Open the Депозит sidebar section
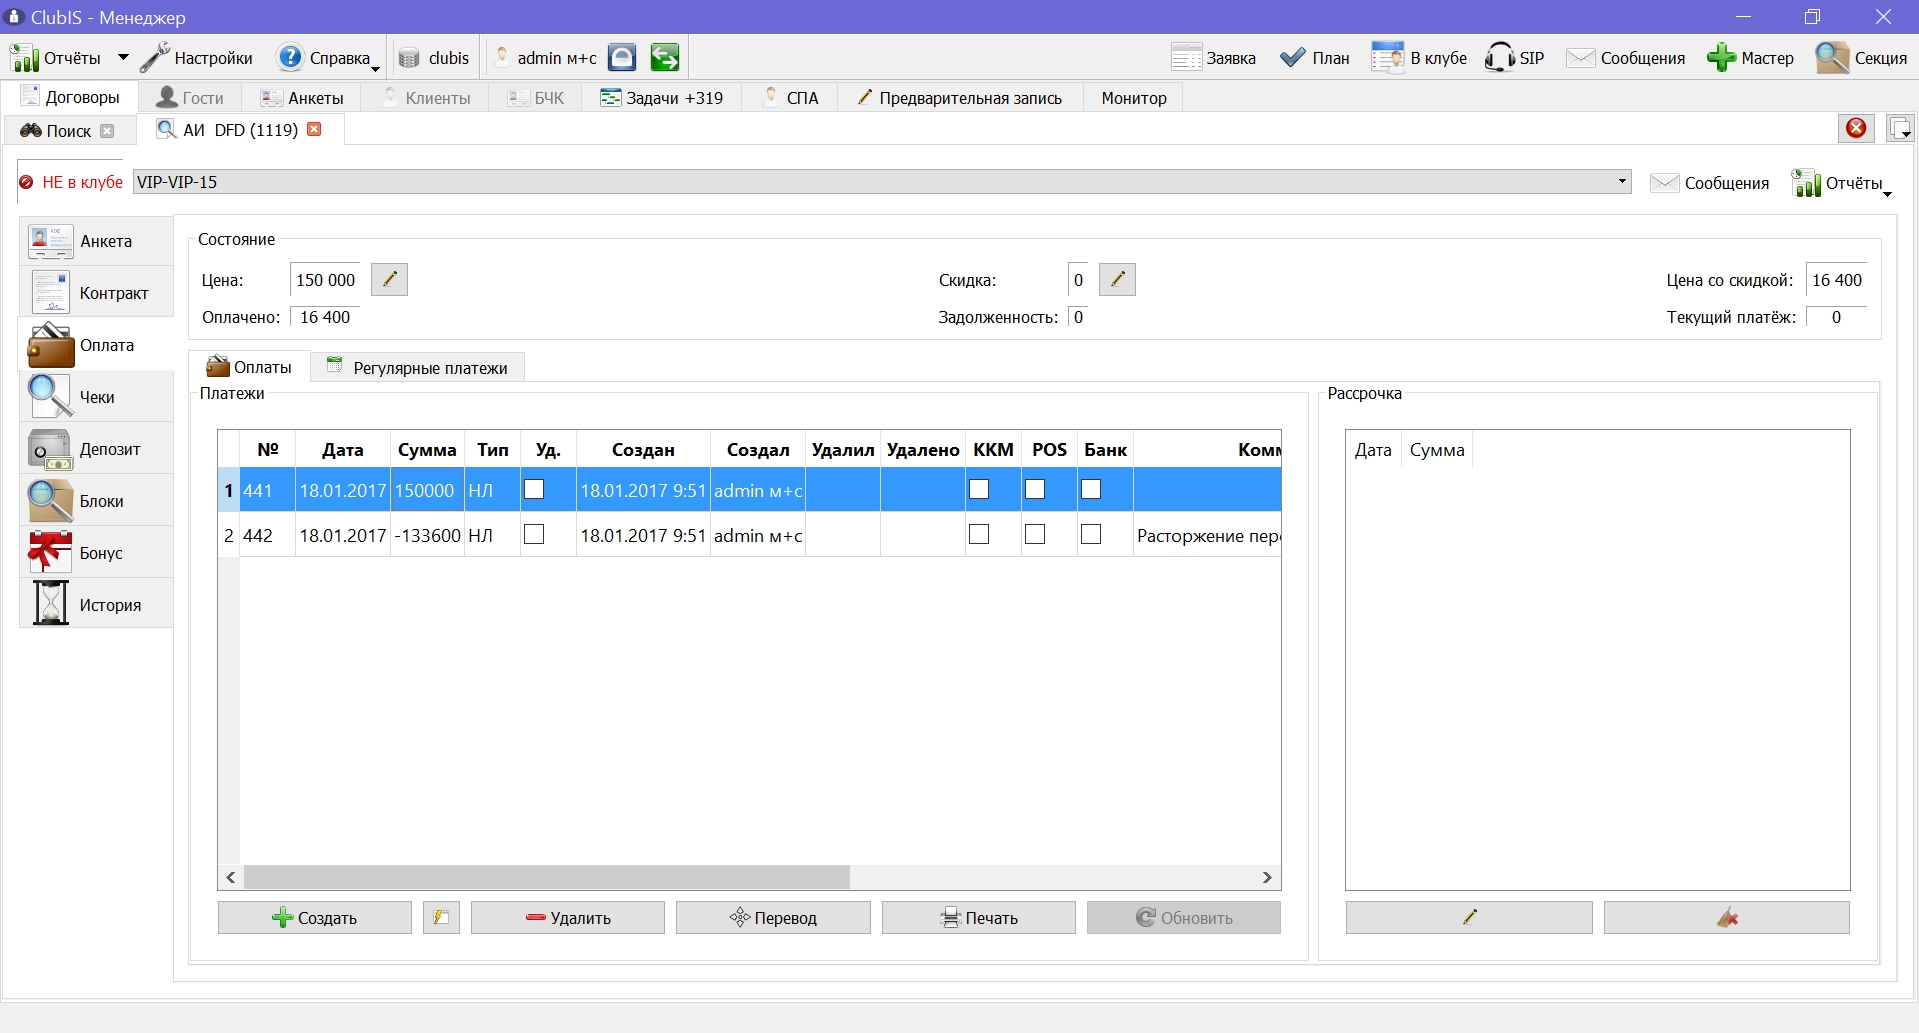Image resolution: width=1919 pixels, height=1033 pixels. (96, 449)
